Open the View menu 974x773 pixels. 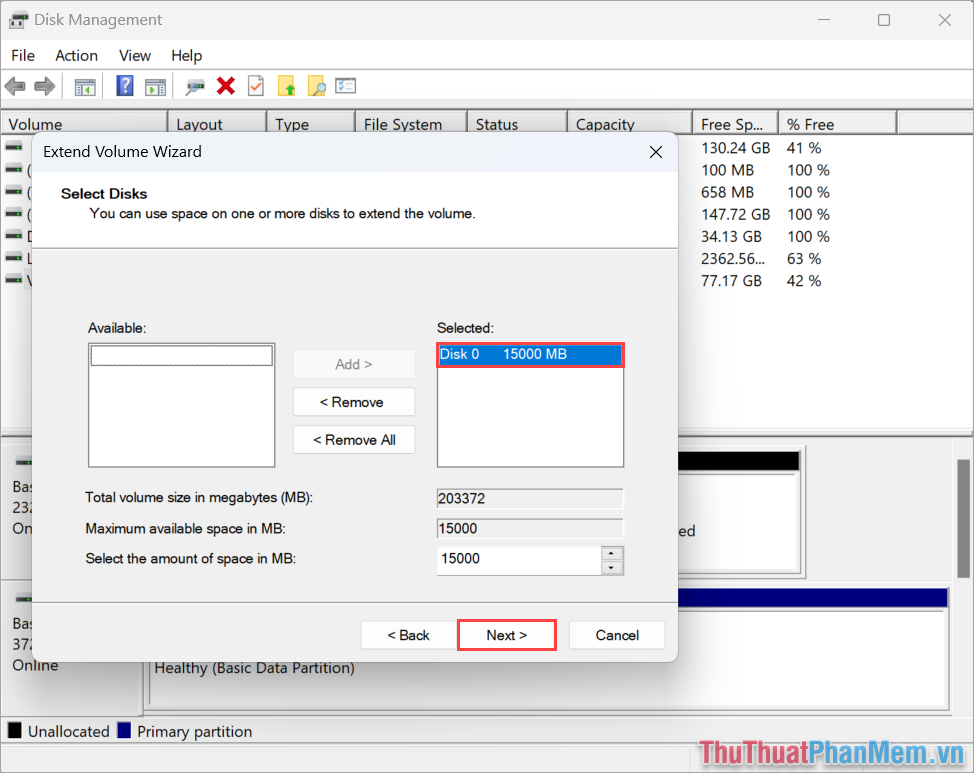[x=134, y=55]
